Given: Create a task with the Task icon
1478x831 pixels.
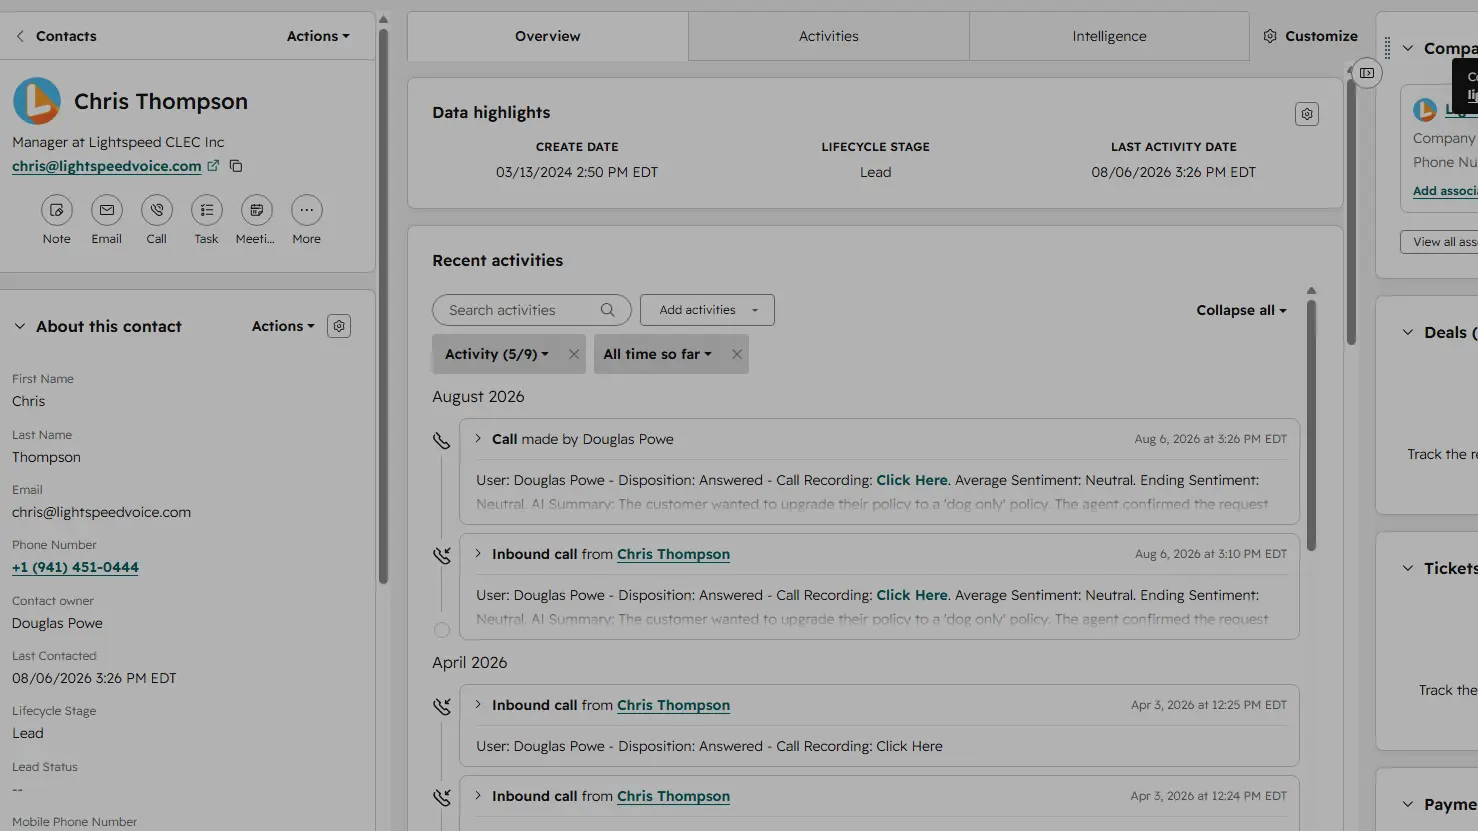Looking at the screenshot, I should [x=207, y=210].
